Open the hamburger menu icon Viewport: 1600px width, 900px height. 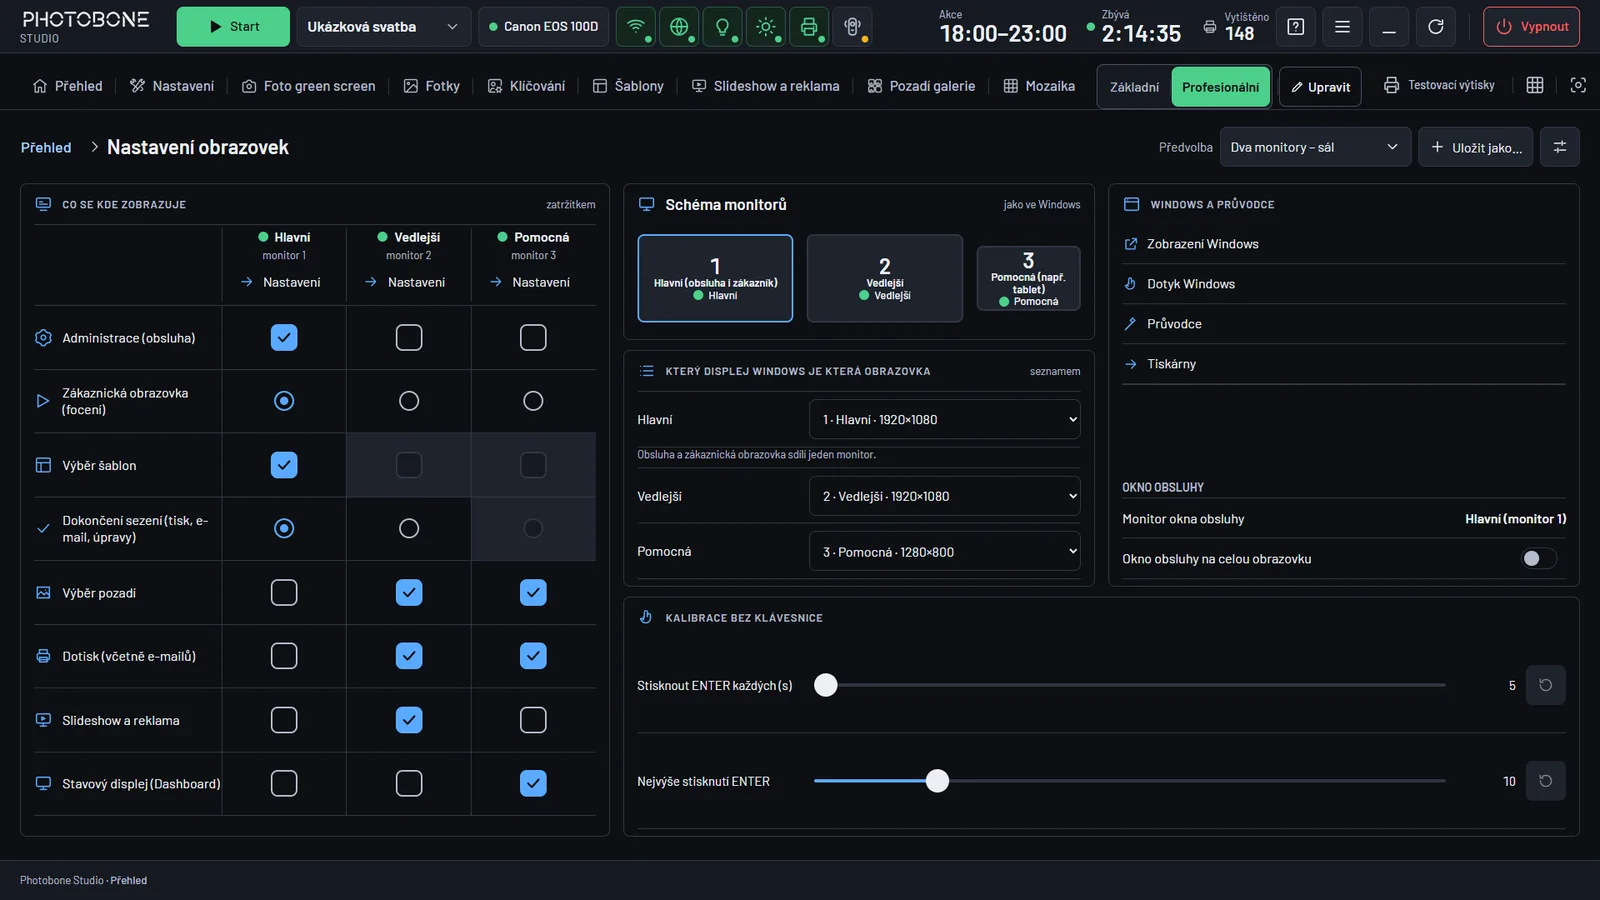coord(1342,27)
